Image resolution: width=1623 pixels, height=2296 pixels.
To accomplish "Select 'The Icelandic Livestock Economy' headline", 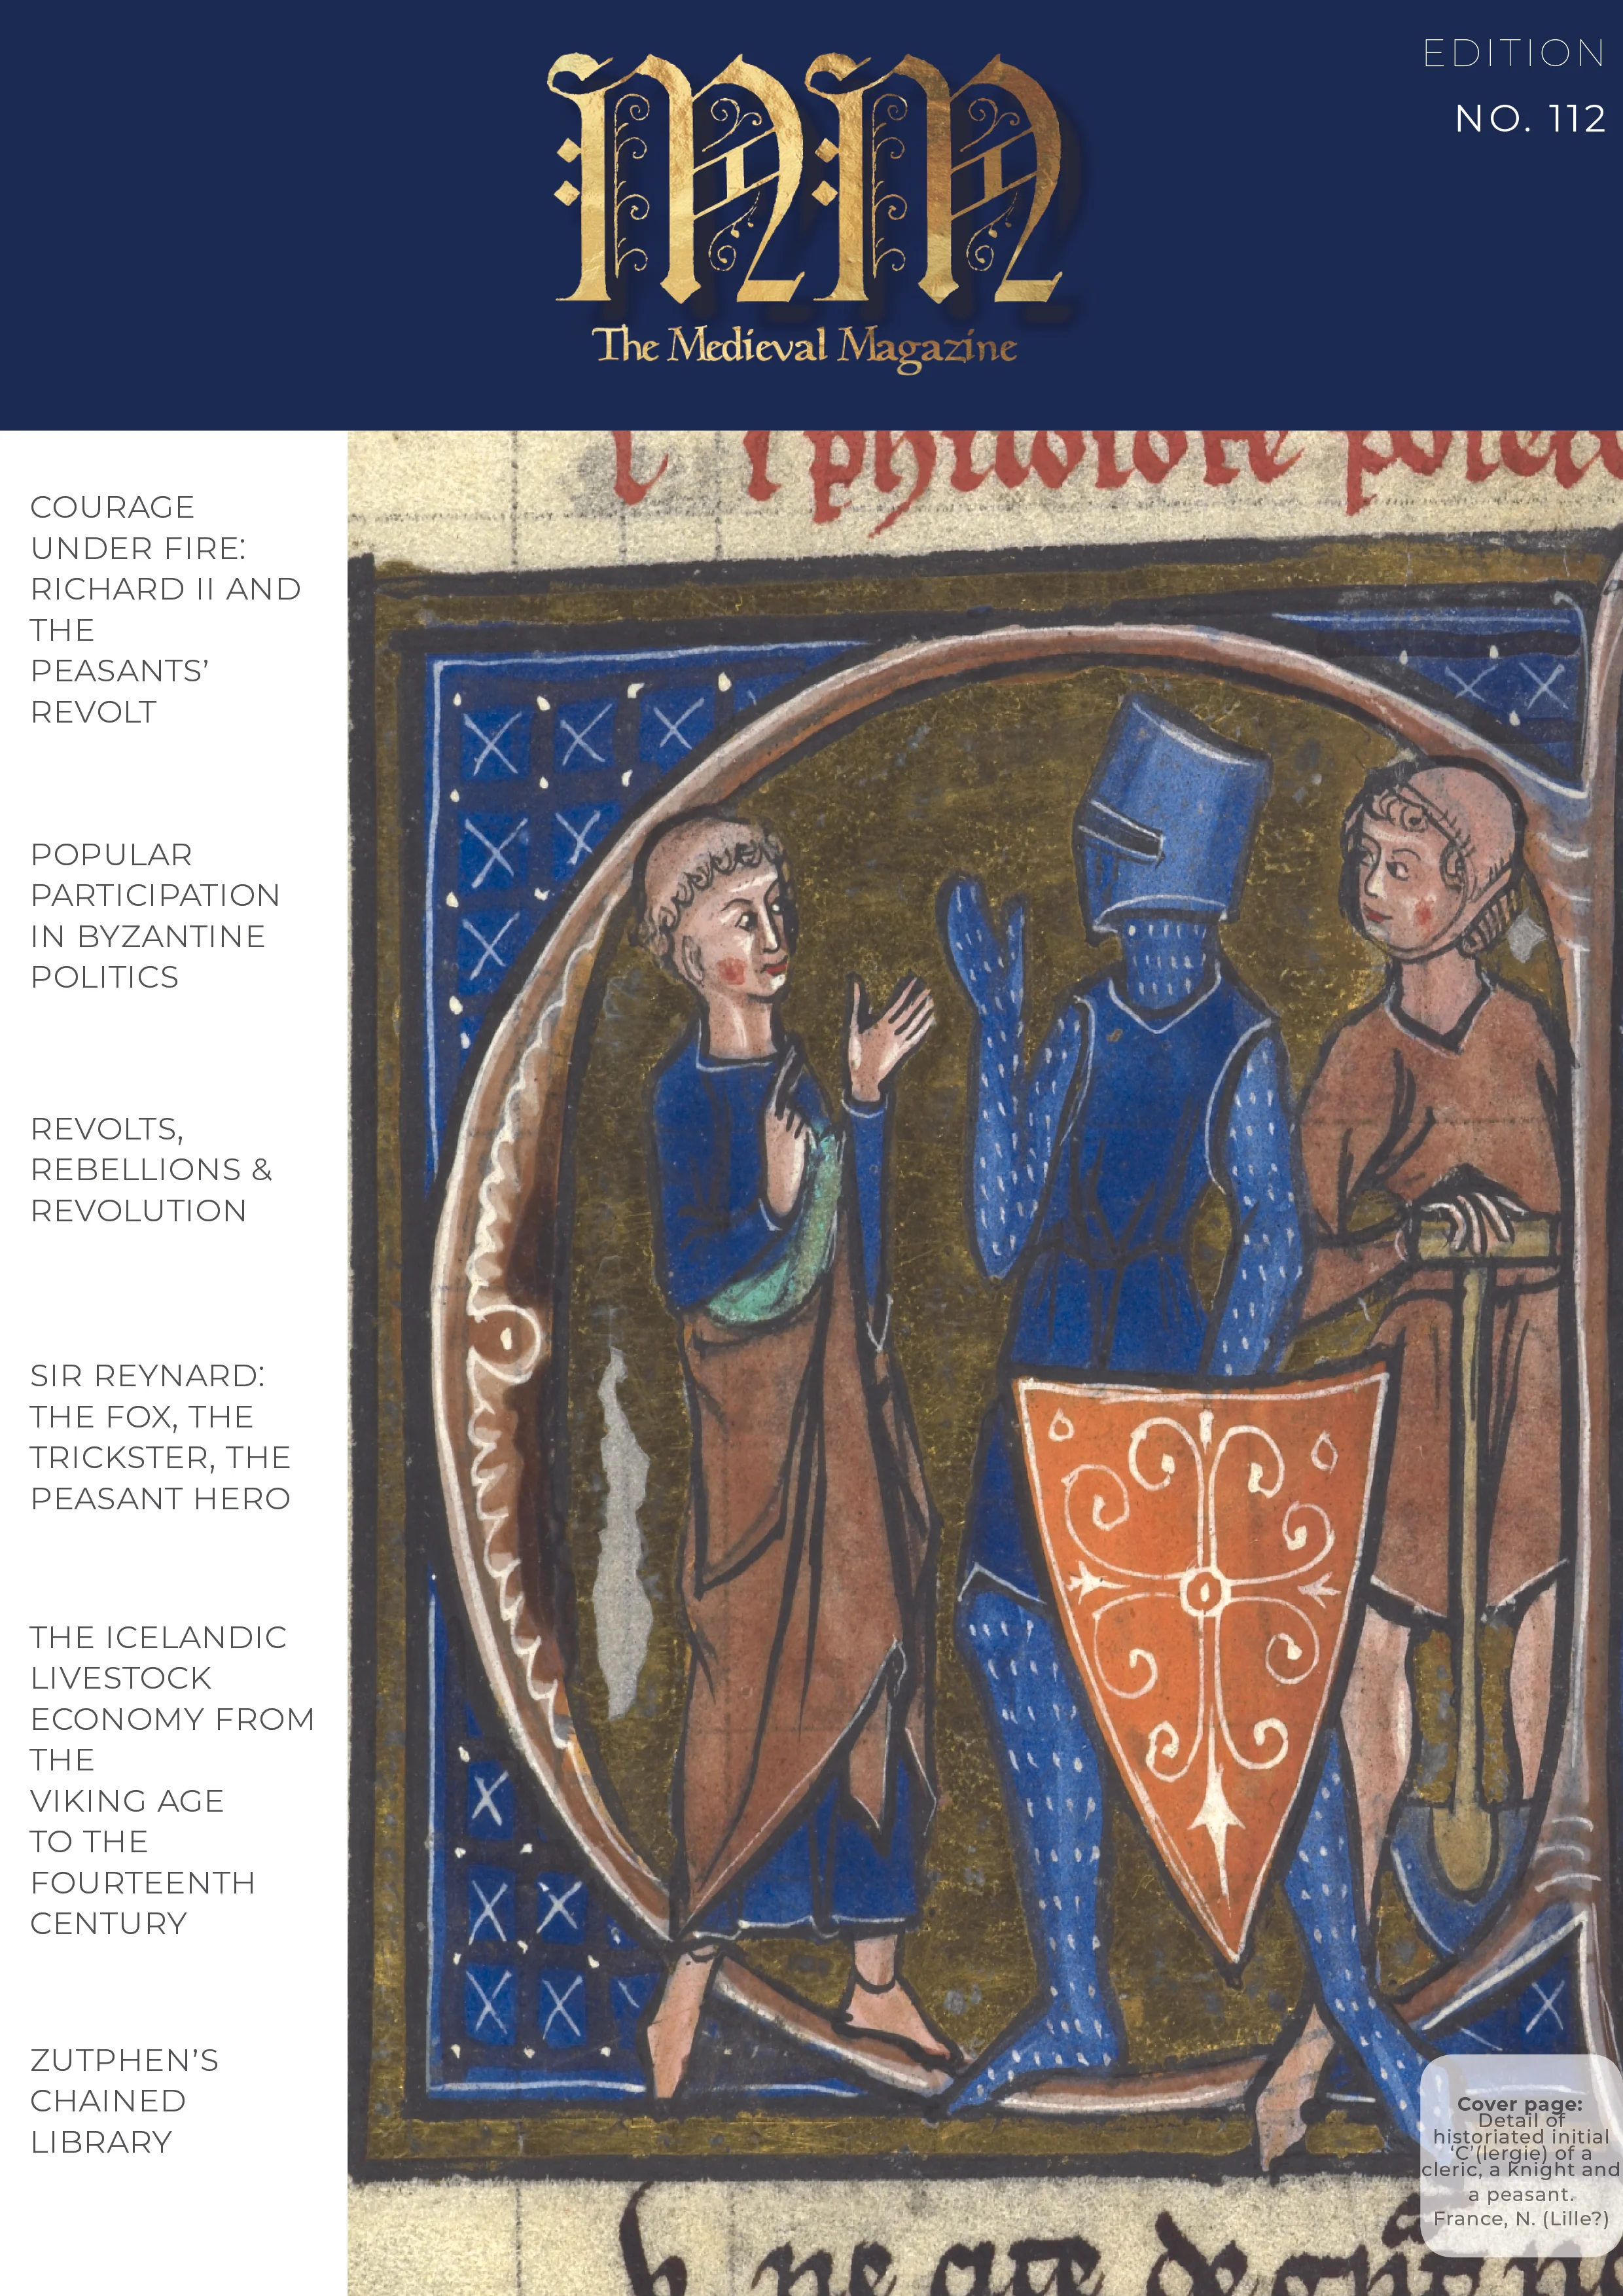I will click(172, 1780).
